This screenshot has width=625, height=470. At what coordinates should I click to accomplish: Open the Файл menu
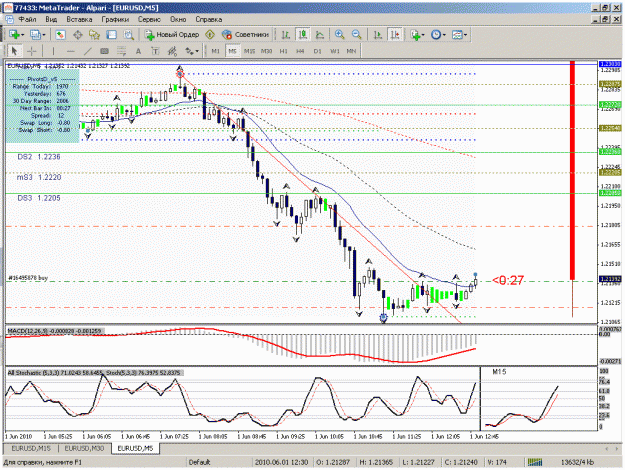pyautogui.click(x=27, y=20)
